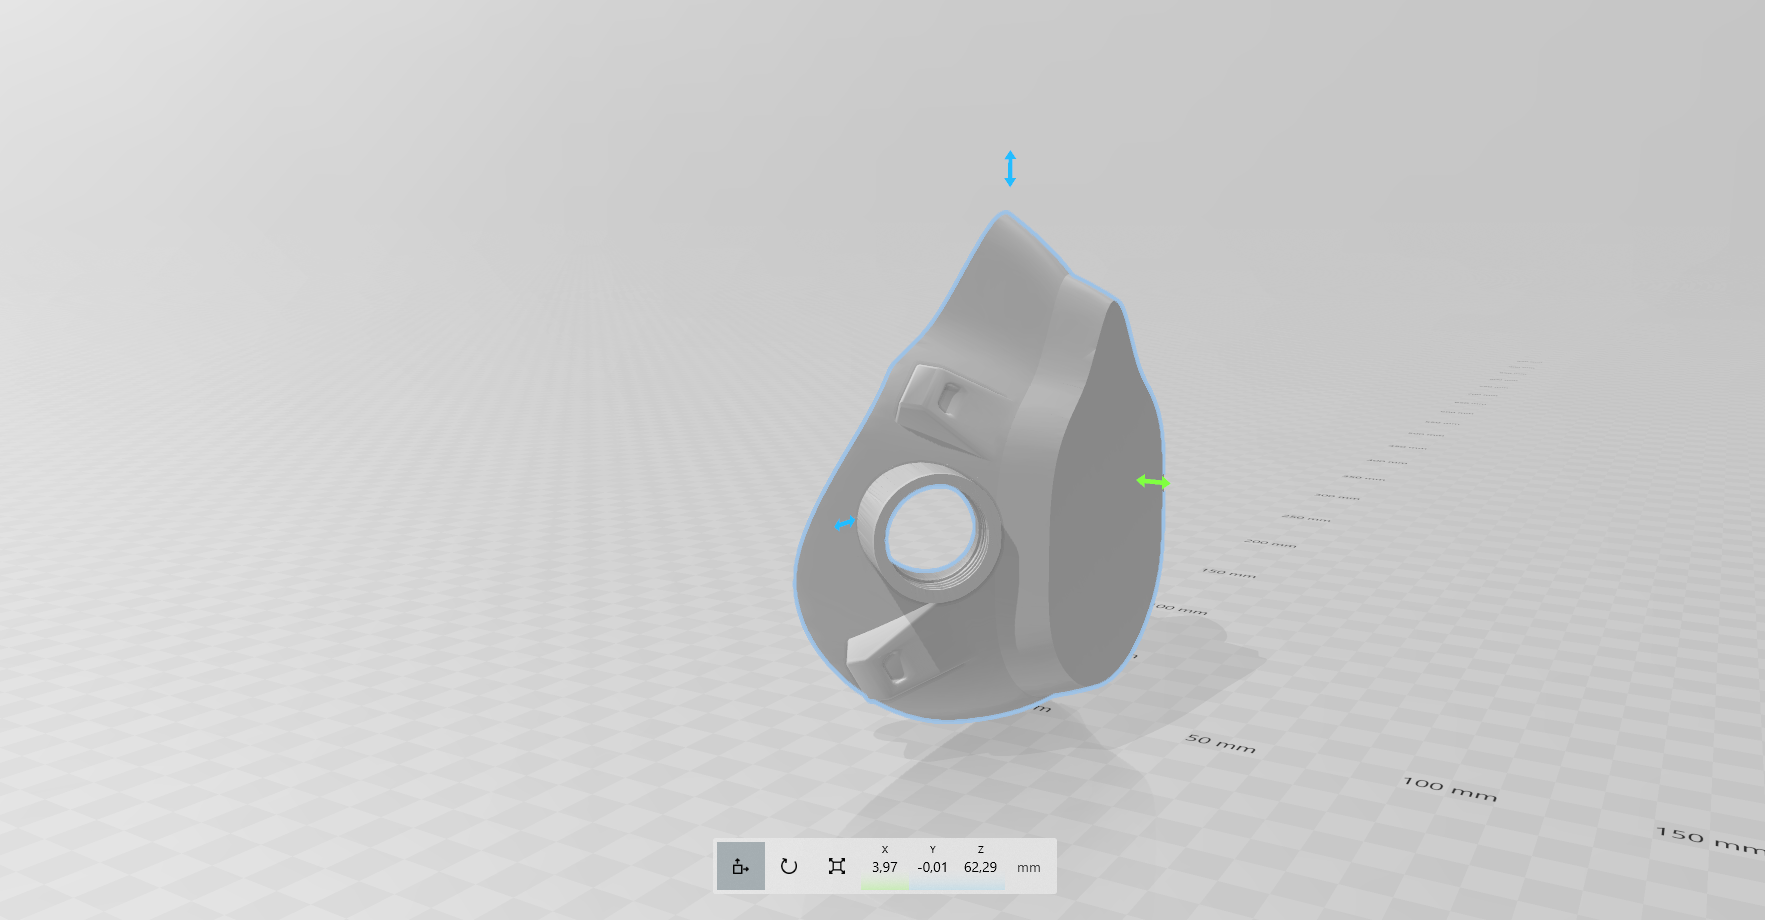Screen dimensions: 1765x920
Task: Select the Move tool icon
Action: (x=741, y=866)
